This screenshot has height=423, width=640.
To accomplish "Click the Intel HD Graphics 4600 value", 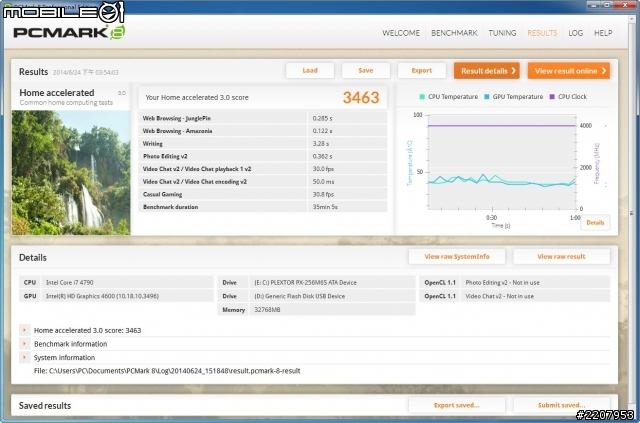I will coord(102,296).
